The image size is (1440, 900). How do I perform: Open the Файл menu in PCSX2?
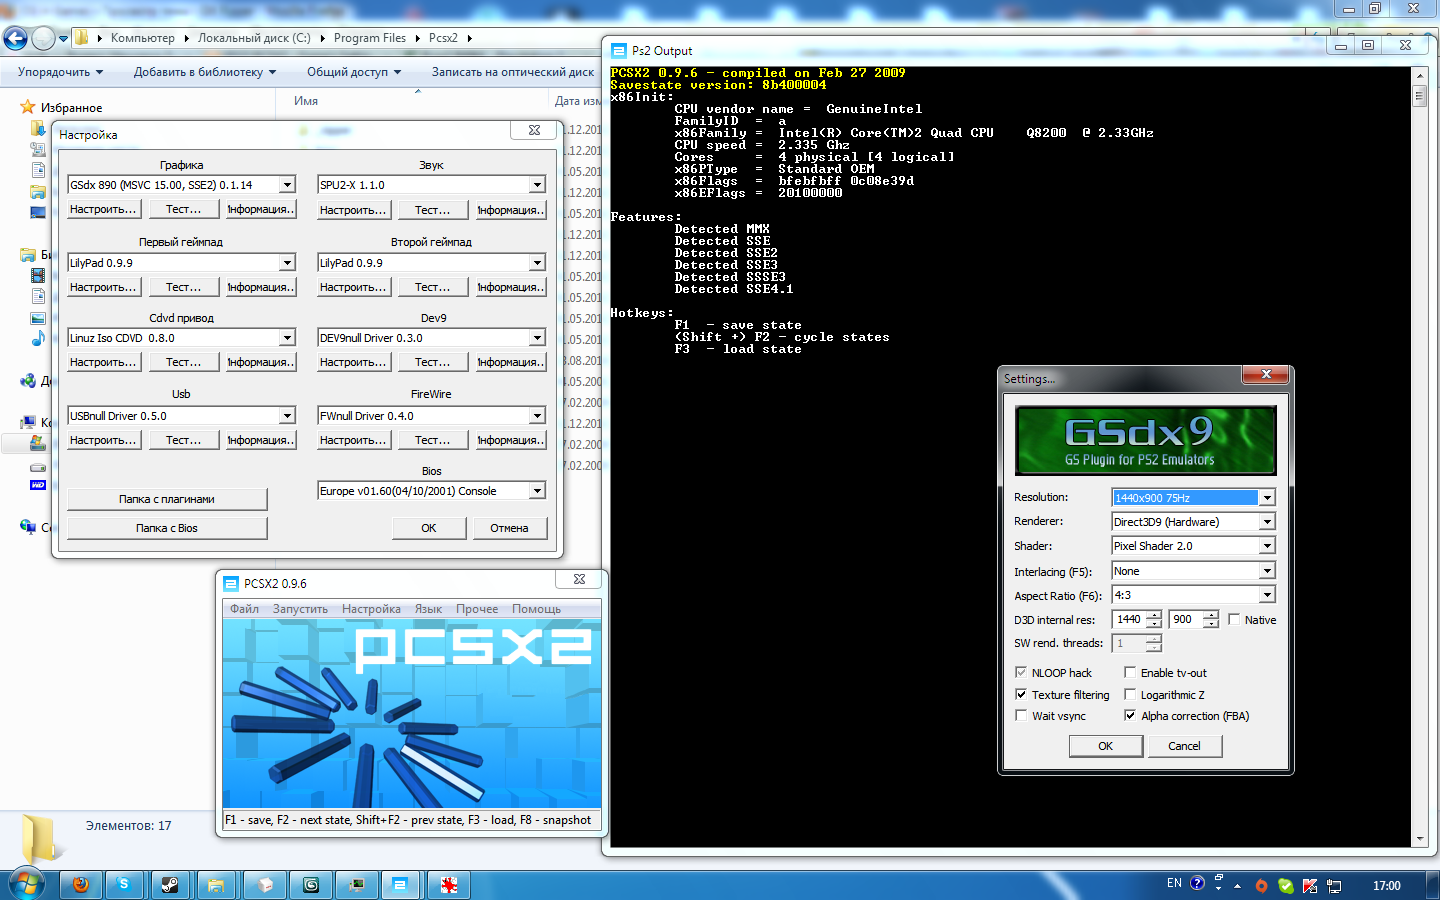pos(244,609)
